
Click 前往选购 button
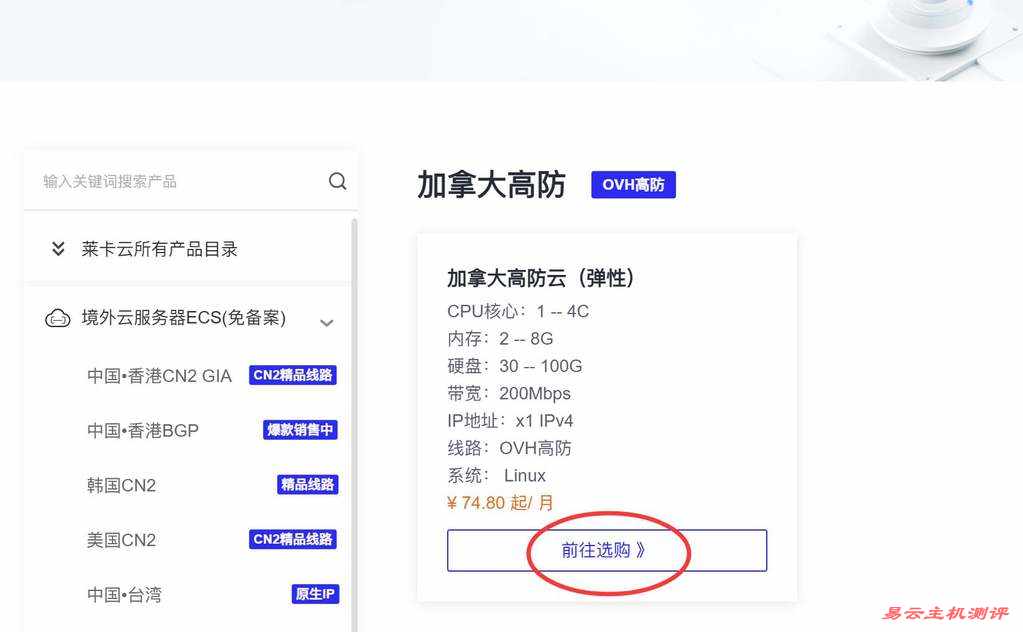pos(607,550)
